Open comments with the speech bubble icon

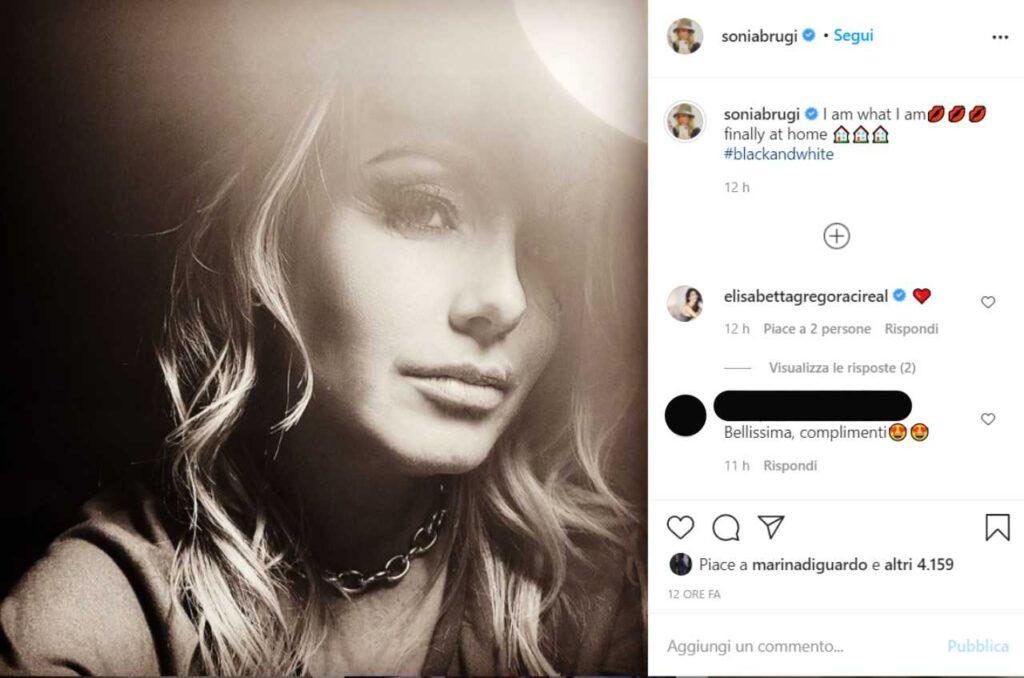(726, 527)
